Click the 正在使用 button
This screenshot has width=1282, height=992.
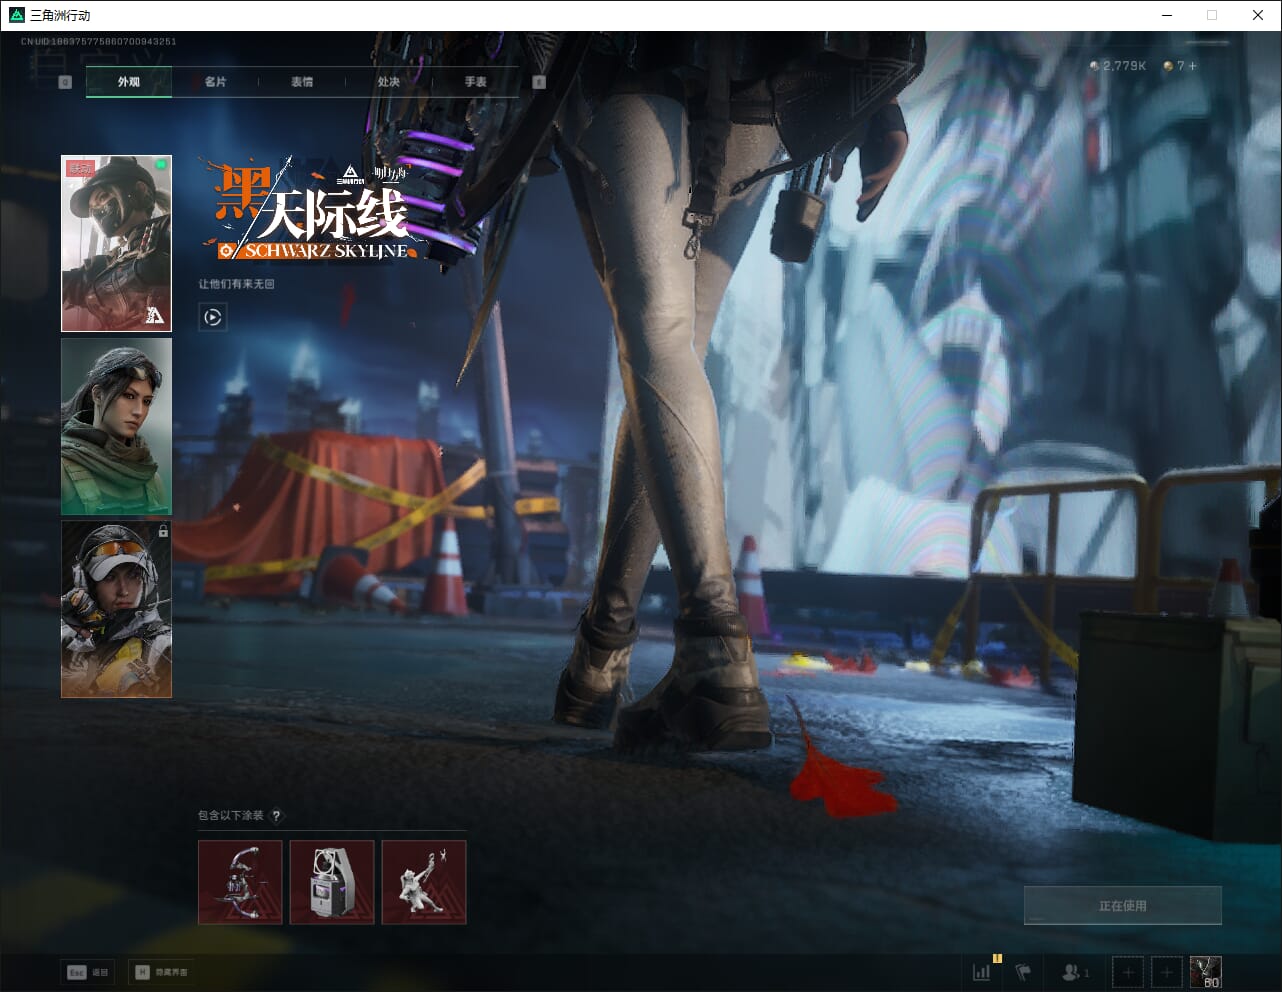[x=1122, y=906]
